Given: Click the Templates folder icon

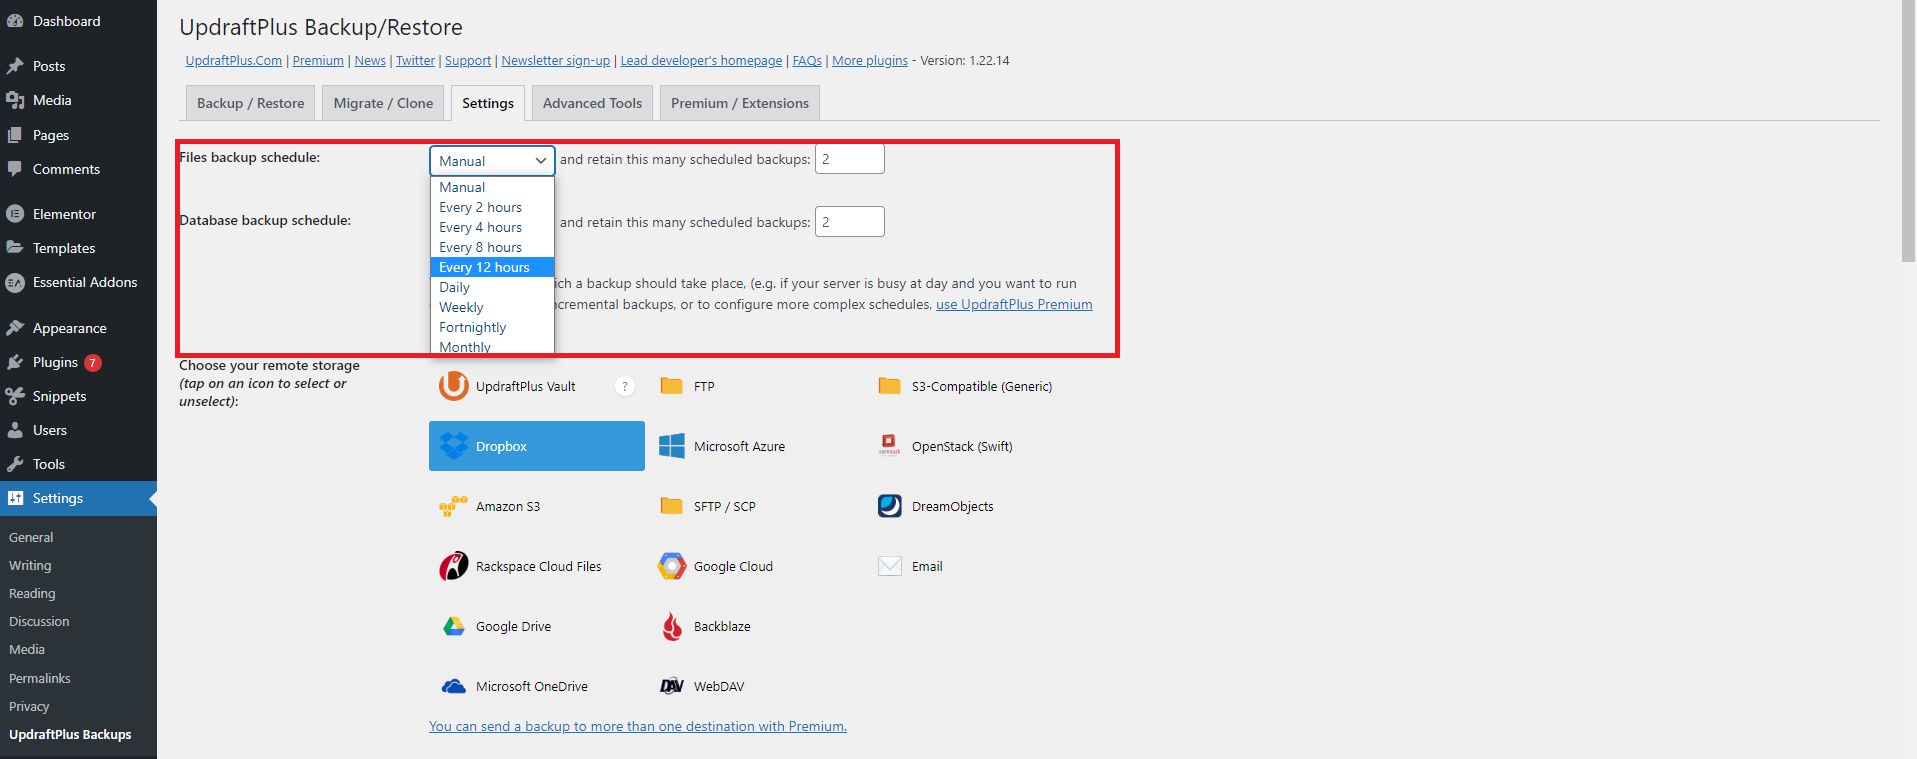Looking at the screenshot, I should click(x=15, y=248).
